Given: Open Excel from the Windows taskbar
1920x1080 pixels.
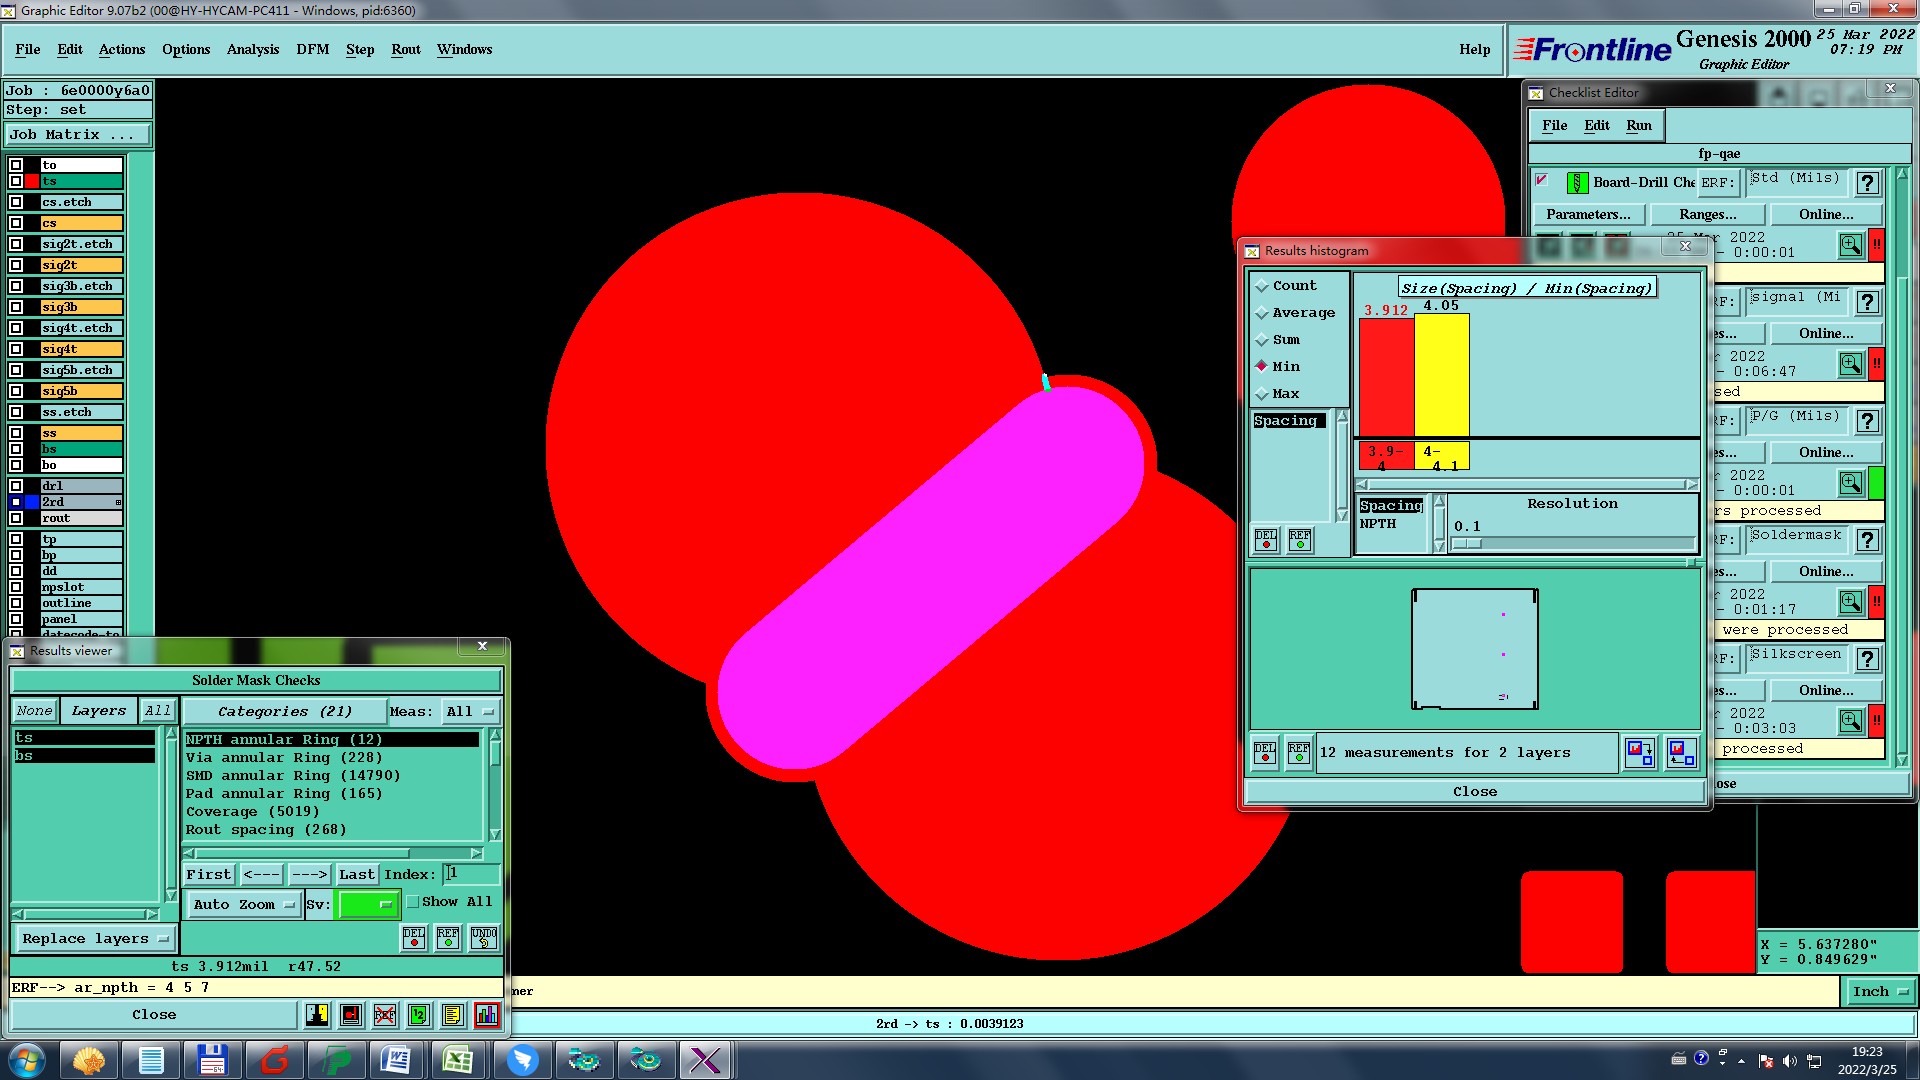Looking at the screenshot, I should click(458, 1060).
